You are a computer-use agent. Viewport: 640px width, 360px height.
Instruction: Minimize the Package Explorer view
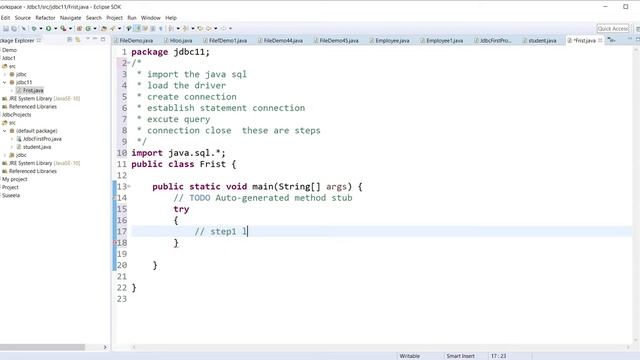coord(95,39)
